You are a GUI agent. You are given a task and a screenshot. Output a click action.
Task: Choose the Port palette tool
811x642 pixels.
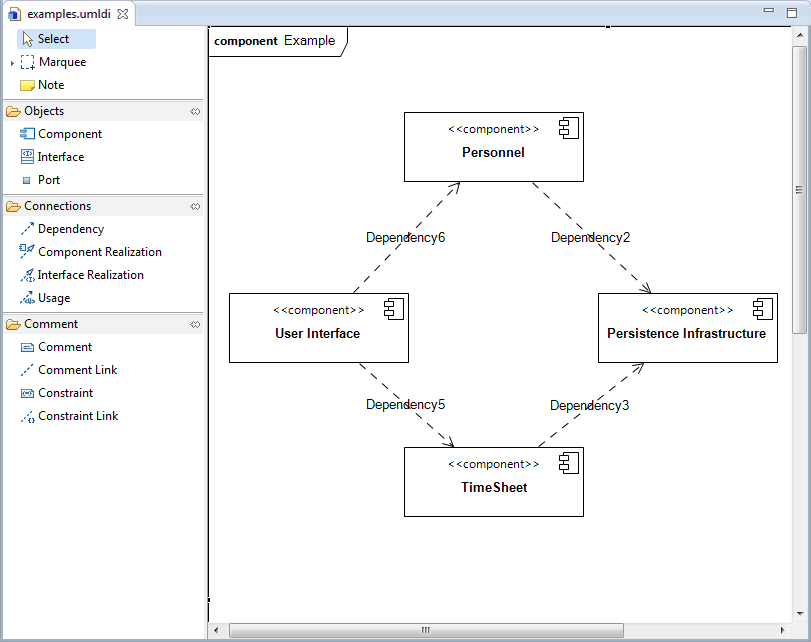click(48, 180)
